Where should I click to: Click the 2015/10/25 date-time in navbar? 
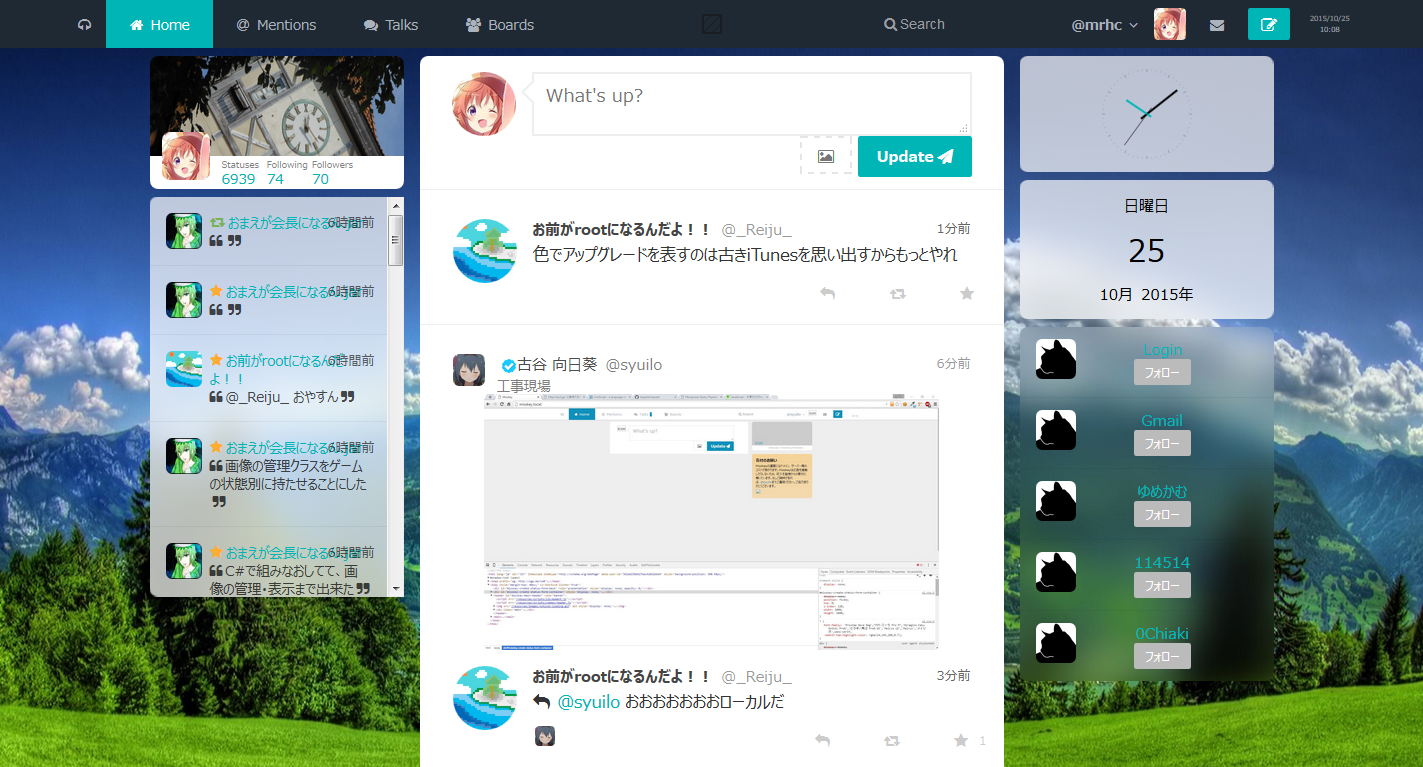pyautogui.click(x=1330, y=24)
